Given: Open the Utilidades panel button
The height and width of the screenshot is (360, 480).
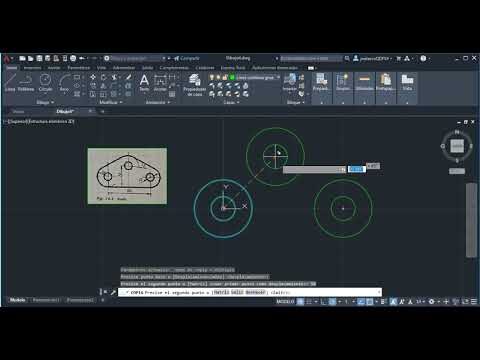Looking at the screenshot, I should pyautogui.click(x=364, y=88).
